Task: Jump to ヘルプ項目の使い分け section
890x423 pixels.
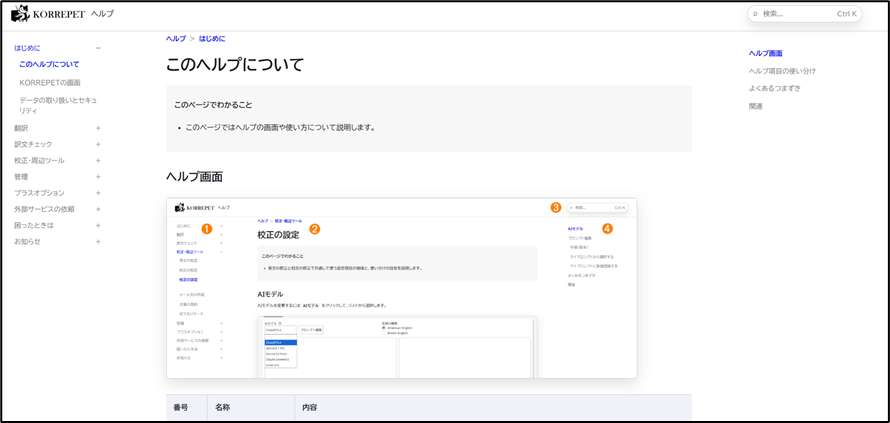Action: click(x=782, y=71)
